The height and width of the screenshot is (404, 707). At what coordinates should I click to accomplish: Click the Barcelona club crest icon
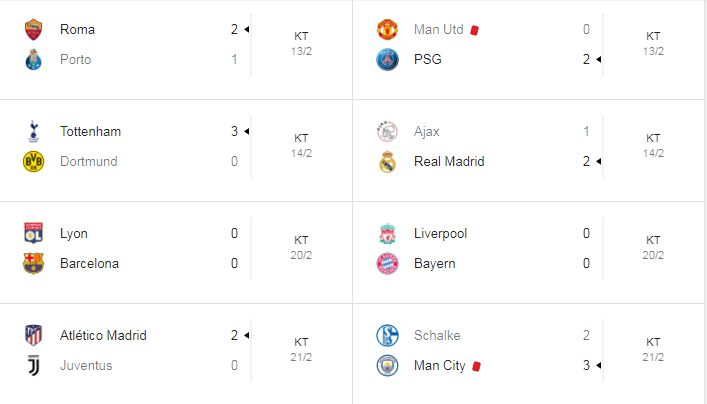click(33, 264)
